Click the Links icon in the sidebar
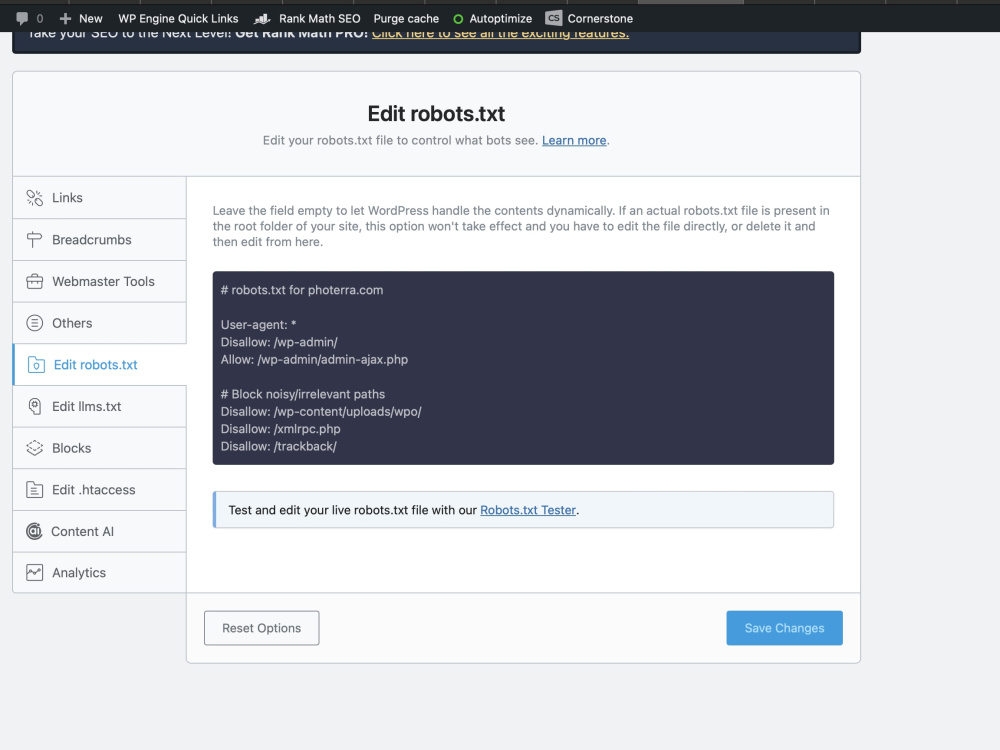1000x750 pixels. coord(34,198)
